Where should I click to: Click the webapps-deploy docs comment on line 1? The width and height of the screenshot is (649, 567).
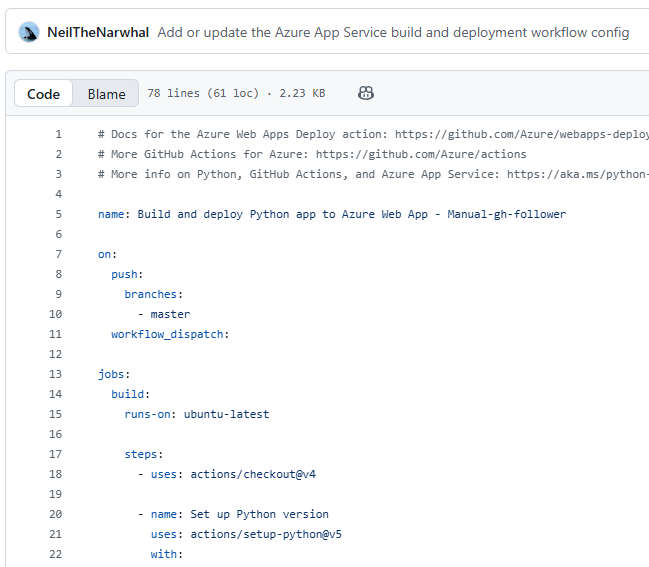tap(373, 134)
